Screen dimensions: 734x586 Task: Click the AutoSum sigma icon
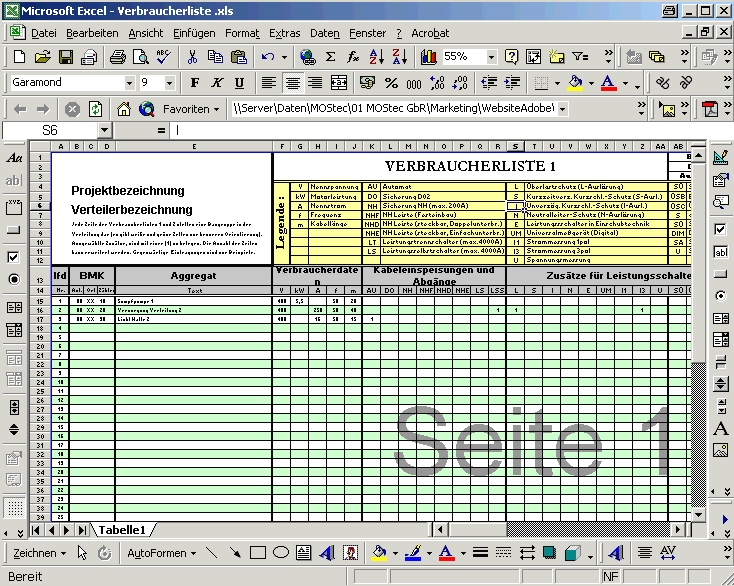coord(329,57)
